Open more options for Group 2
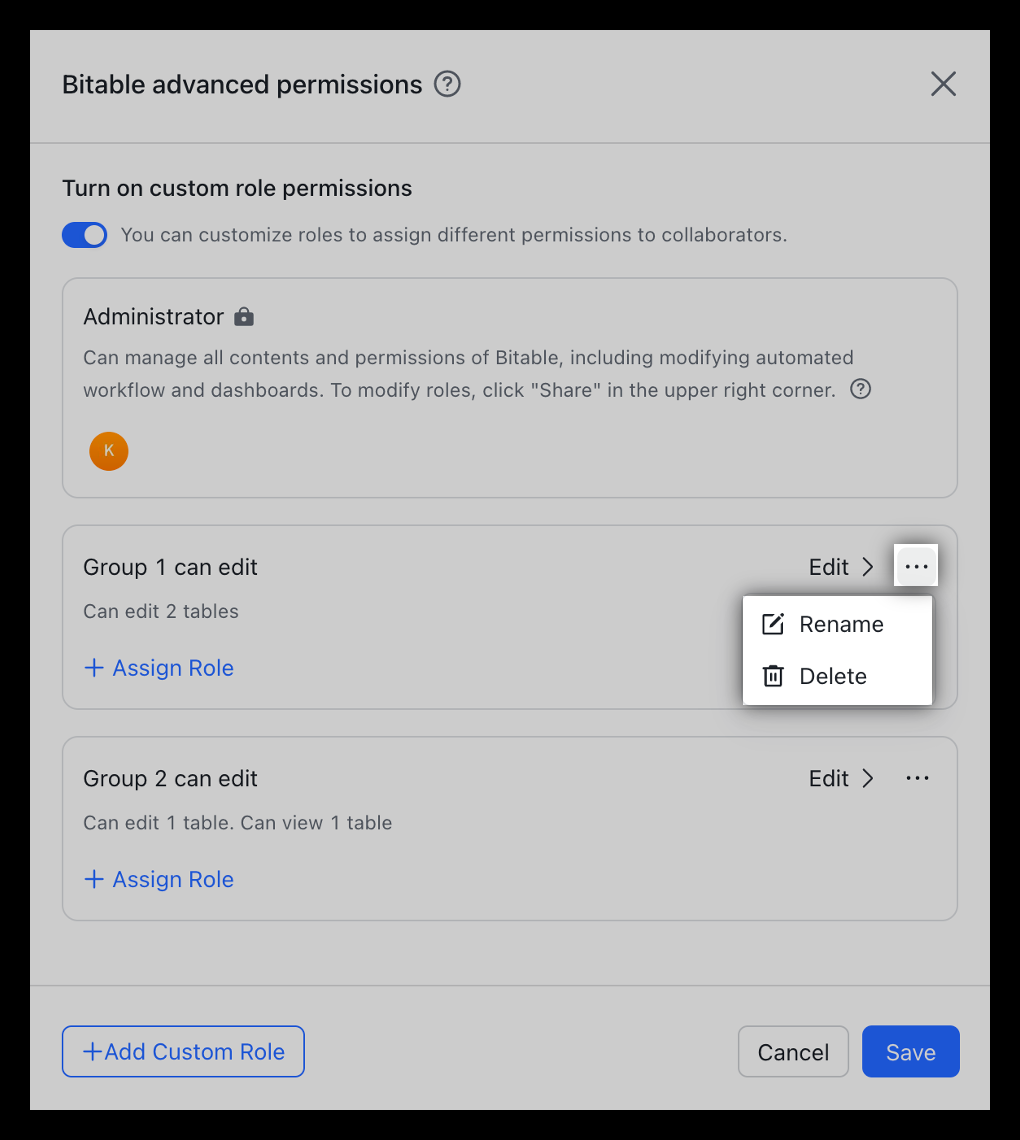 pos(916,778)
